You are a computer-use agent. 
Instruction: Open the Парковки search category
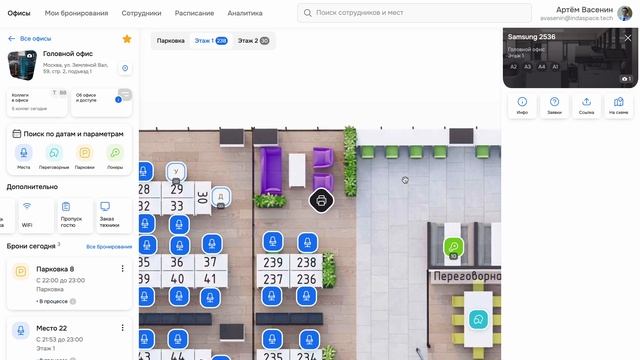pos(84,157)
